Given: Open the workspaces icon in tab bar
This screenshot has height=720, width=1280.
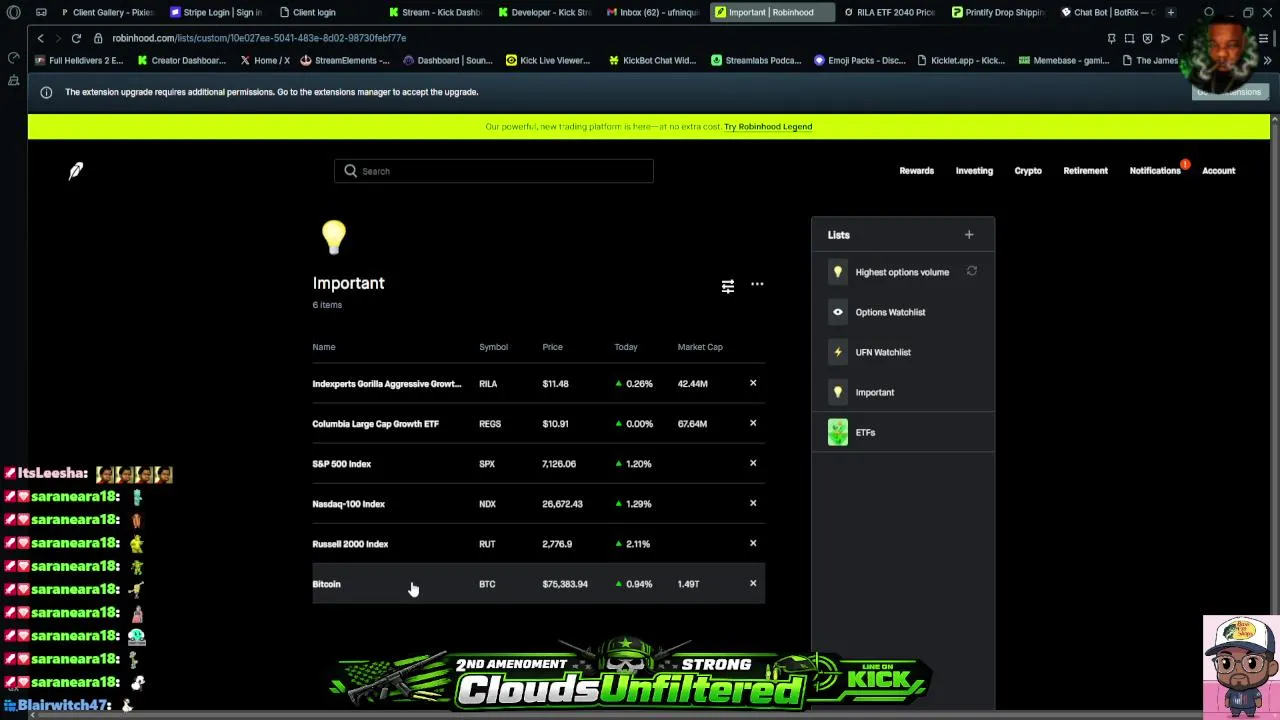Looking at the screenshot, I should pyautogui.click(x=41, y=12).
